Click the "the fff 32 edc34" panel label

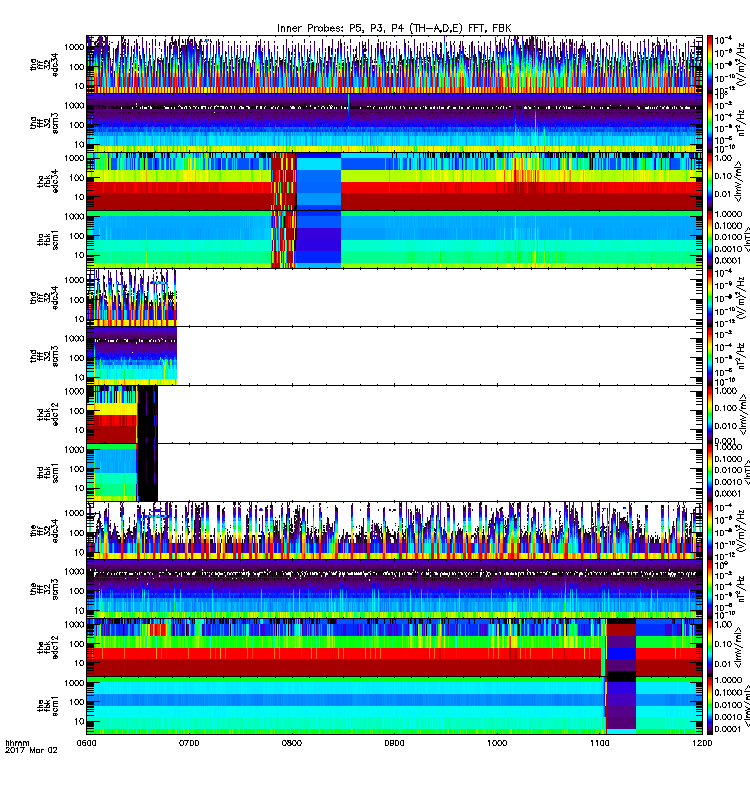(45, 531)
